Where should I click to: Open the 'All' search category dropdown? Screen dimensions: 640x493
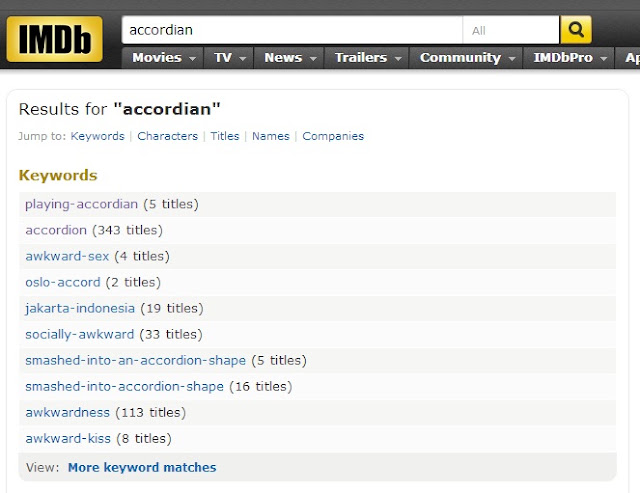click(x=511, y=30)
